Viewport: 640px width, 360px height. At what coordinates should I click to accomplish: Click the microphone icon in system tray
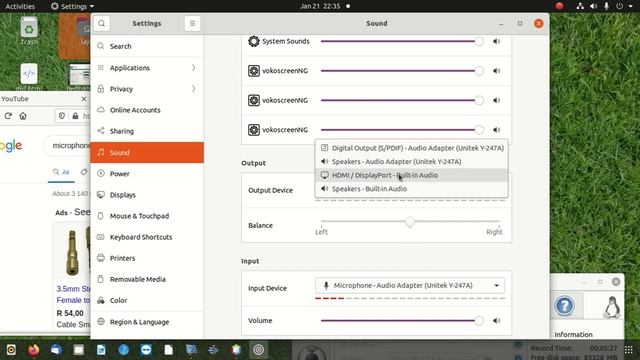click(607, 6)
